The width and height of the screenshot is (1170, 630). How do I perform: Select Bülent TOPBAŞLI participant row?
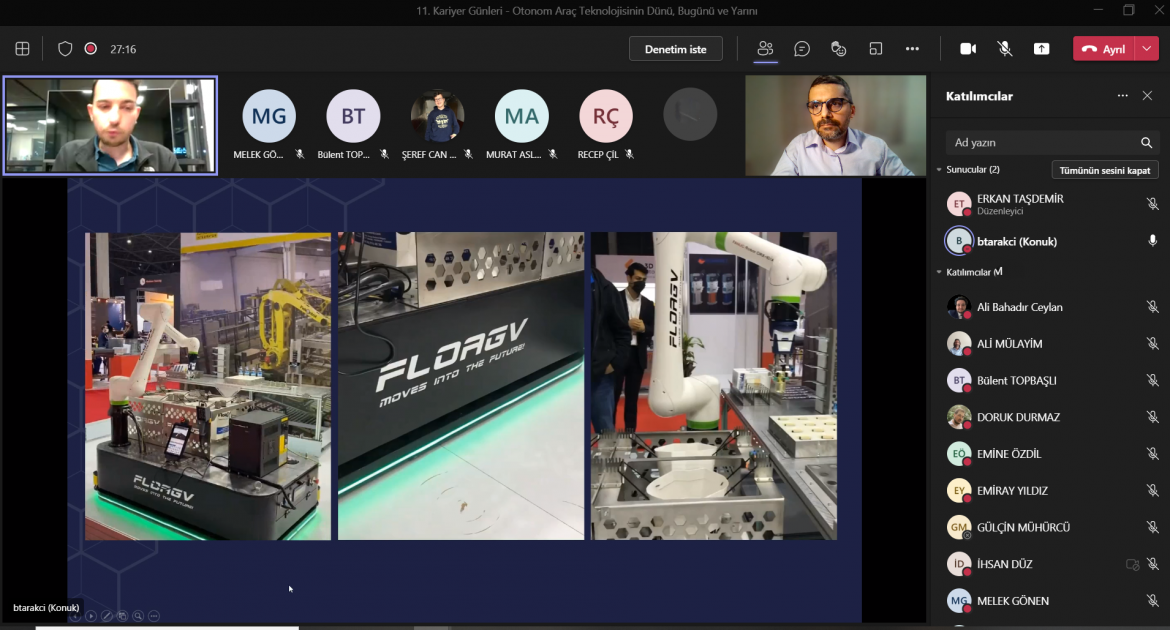pos(1051,380)
